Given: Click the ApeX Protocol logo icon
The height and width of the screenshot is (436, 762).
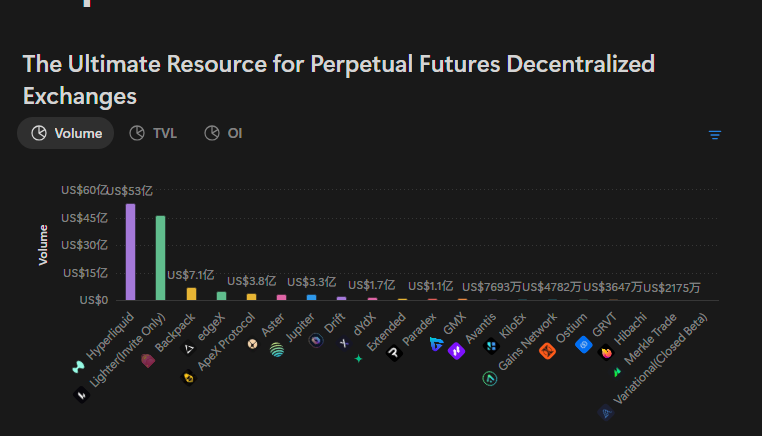Looking at the screenshot, I should click(189, 377).
